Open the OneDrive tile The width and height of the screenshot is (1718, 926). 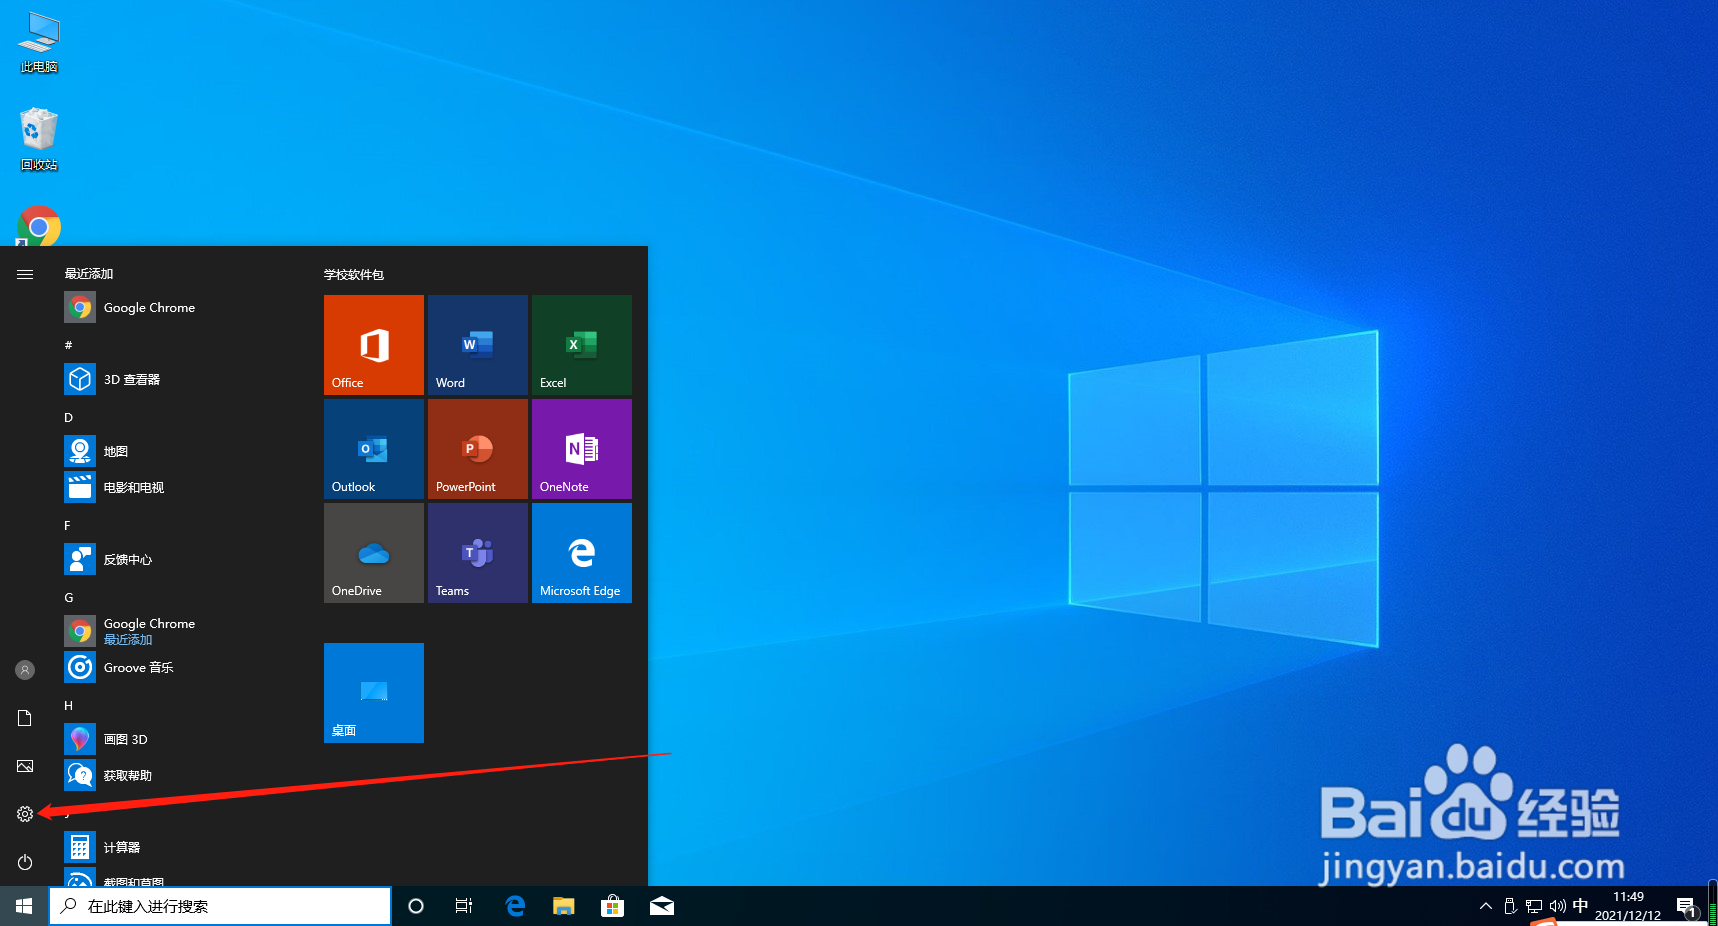point(373,553)
